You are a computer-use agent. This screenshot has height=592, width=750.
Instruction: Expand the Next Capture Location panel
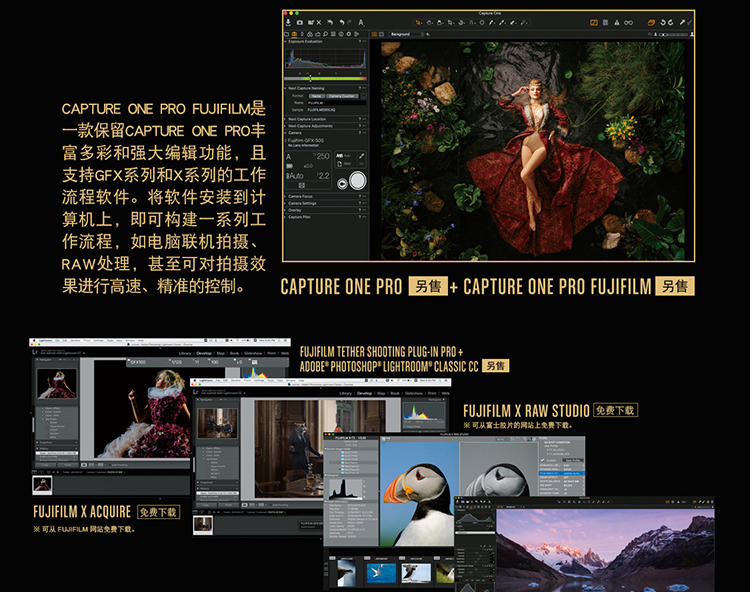pyautogui.click(x=285, y=119)
